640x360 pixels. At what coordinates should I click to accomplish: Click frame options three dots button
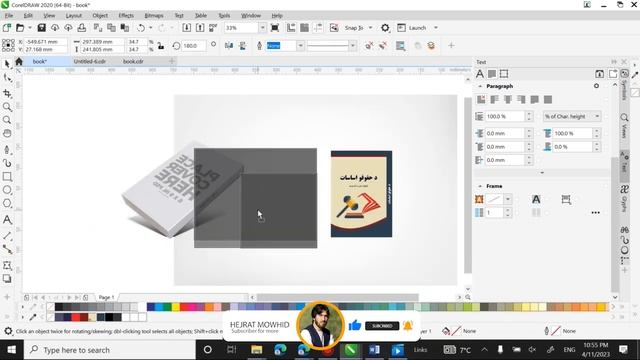(x=596, y=213)
